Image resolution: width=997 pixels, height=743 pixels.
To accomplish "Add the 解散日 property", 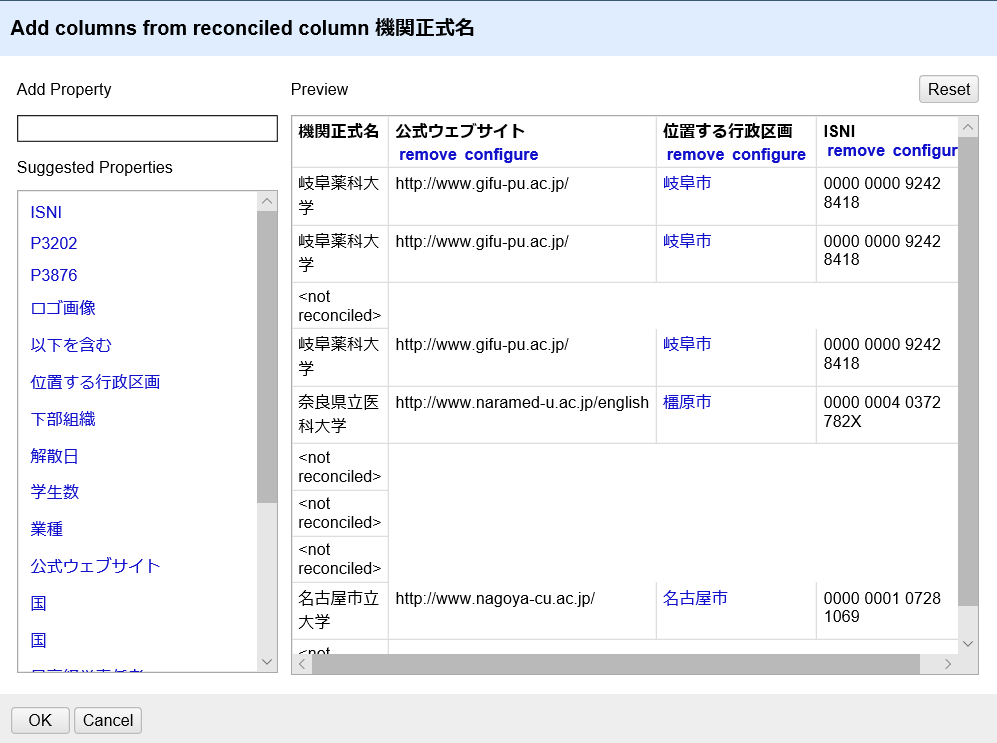I will coord(54,456).
